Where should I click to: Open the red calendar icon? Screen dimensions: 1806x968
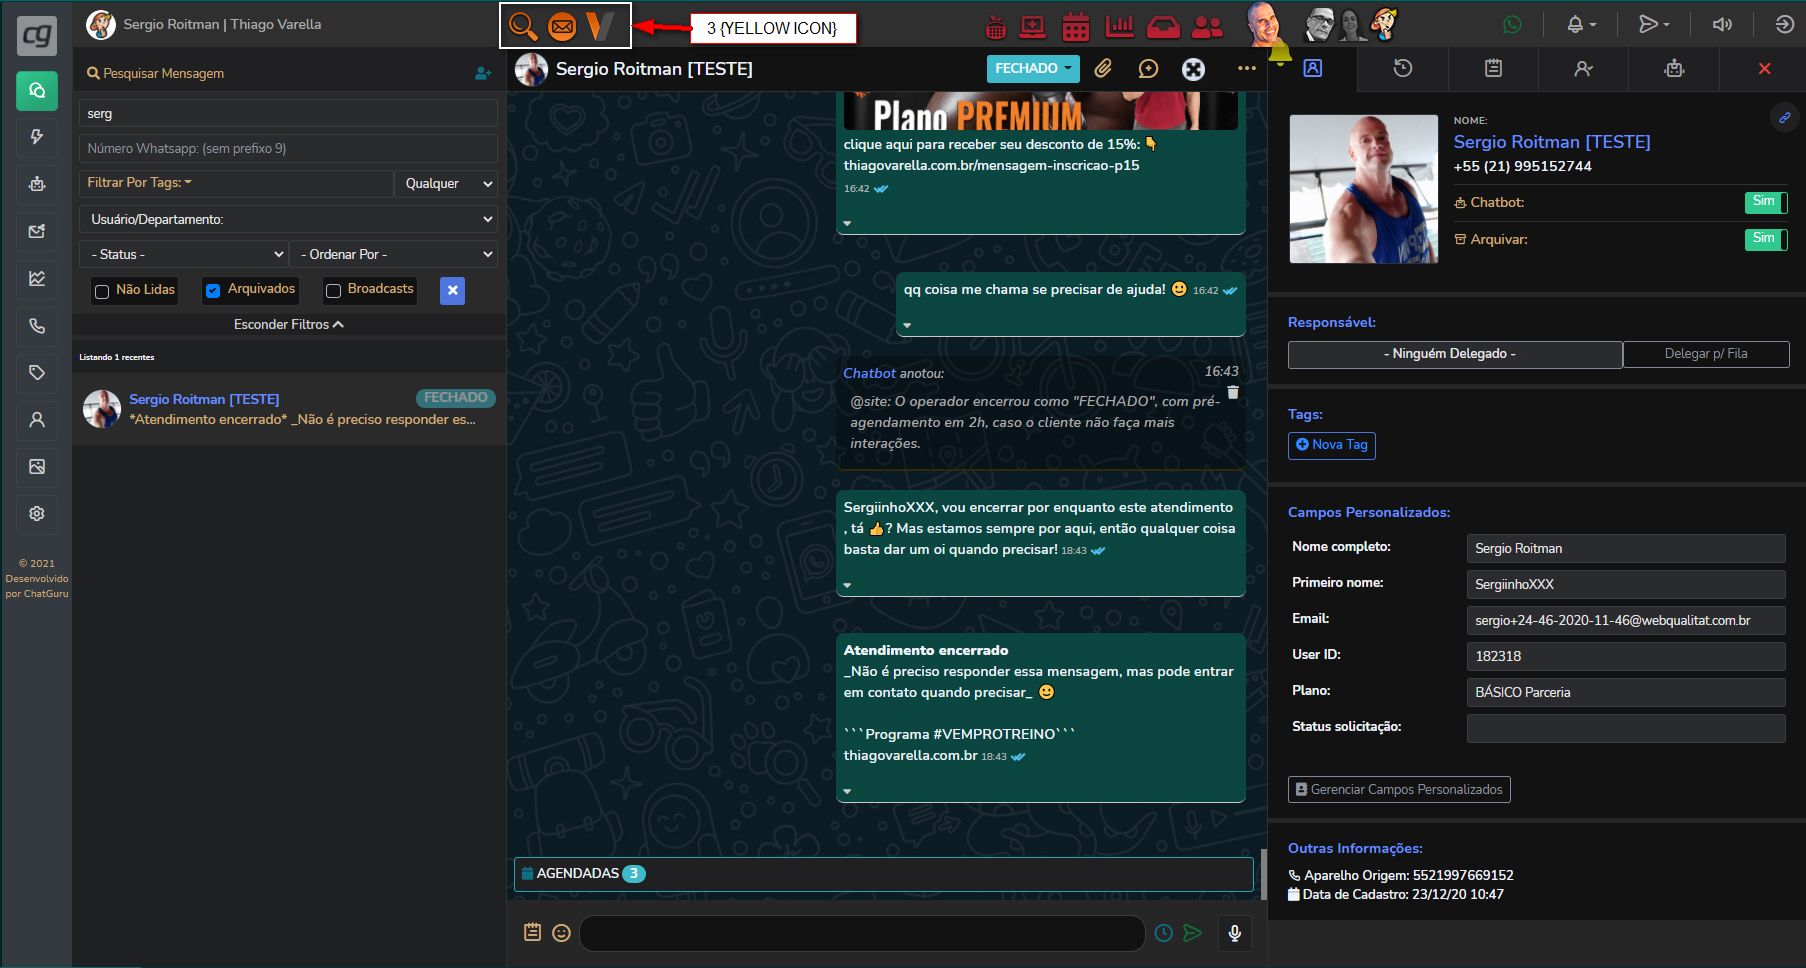click(1076, 26)
